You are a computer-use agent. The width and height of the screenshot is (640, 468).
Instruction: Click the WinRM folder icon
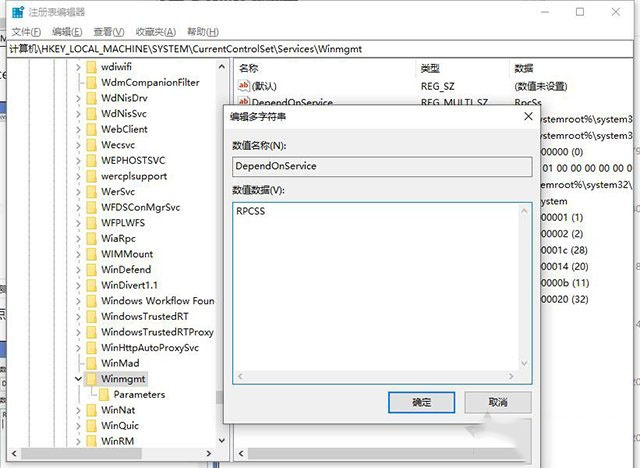click(x=91, y=441)
